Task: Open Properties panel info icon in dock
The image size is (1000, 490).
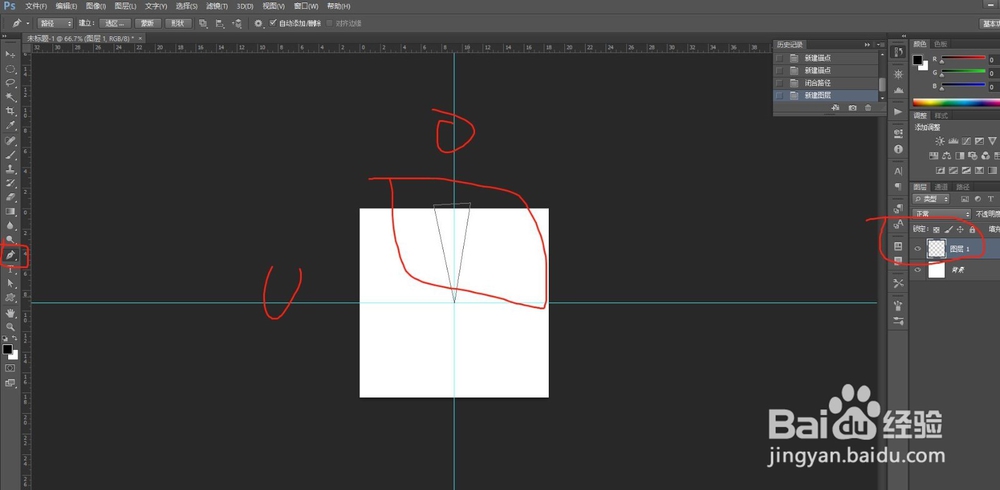Action: pyautogui.click(x=899, y=149)
